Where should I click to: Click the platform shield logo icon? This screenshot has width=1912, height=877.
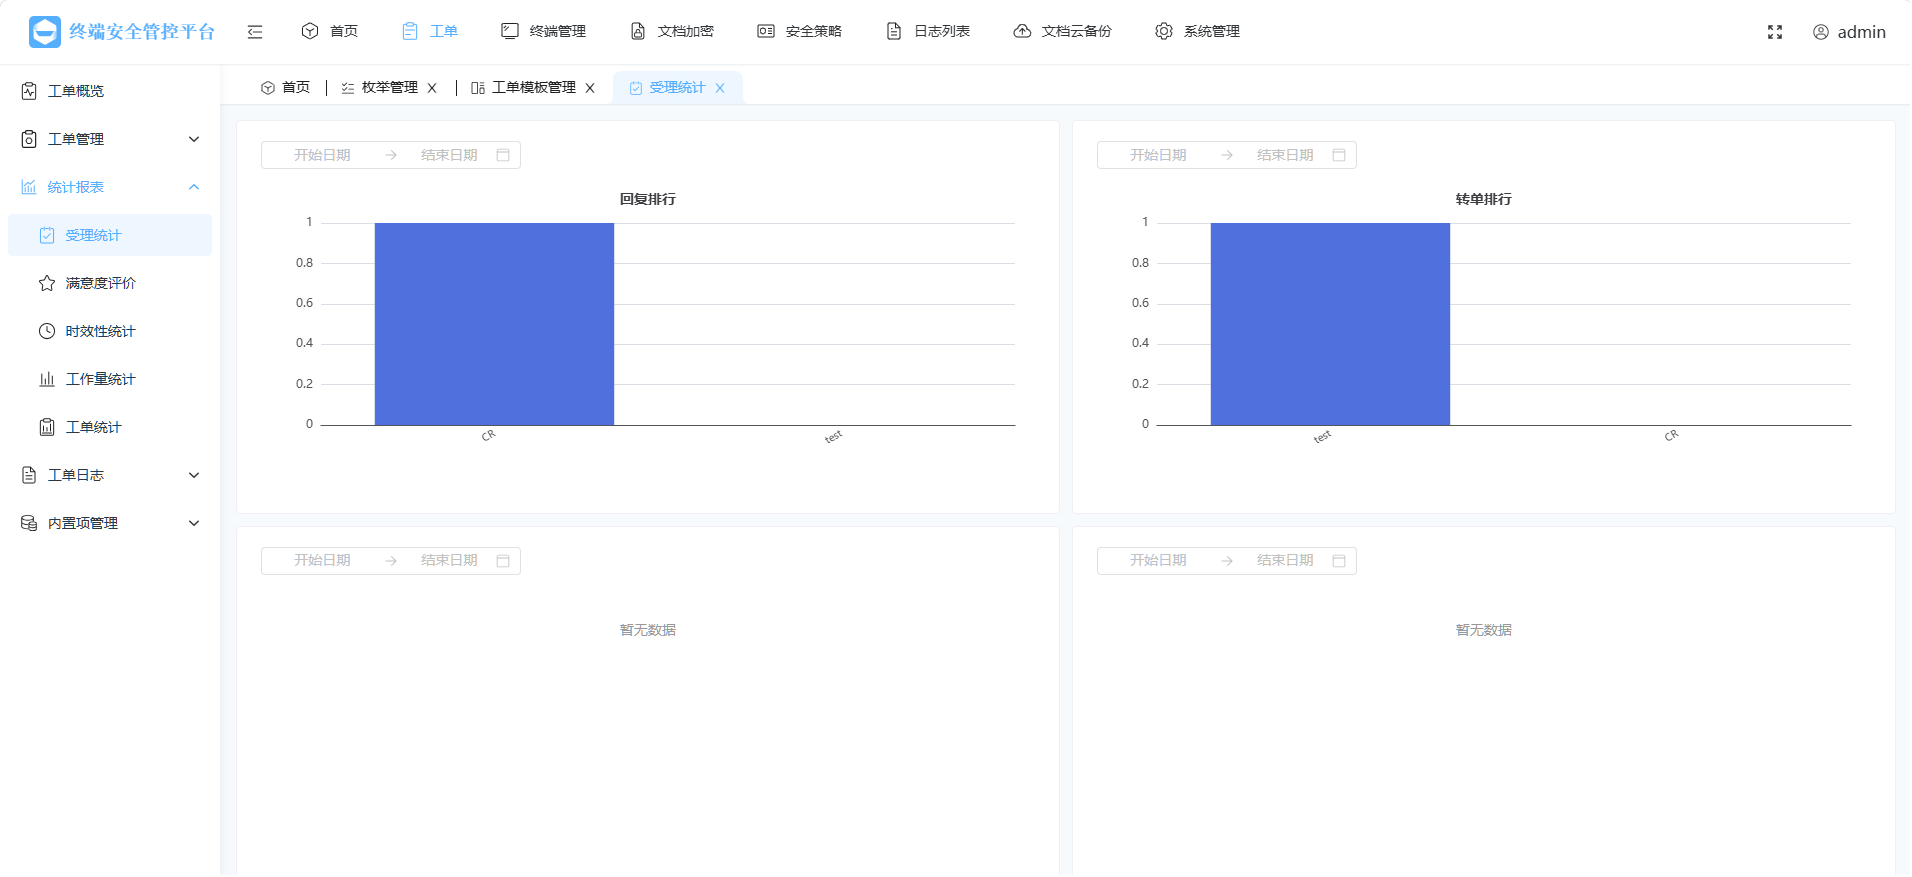(45, 32)
